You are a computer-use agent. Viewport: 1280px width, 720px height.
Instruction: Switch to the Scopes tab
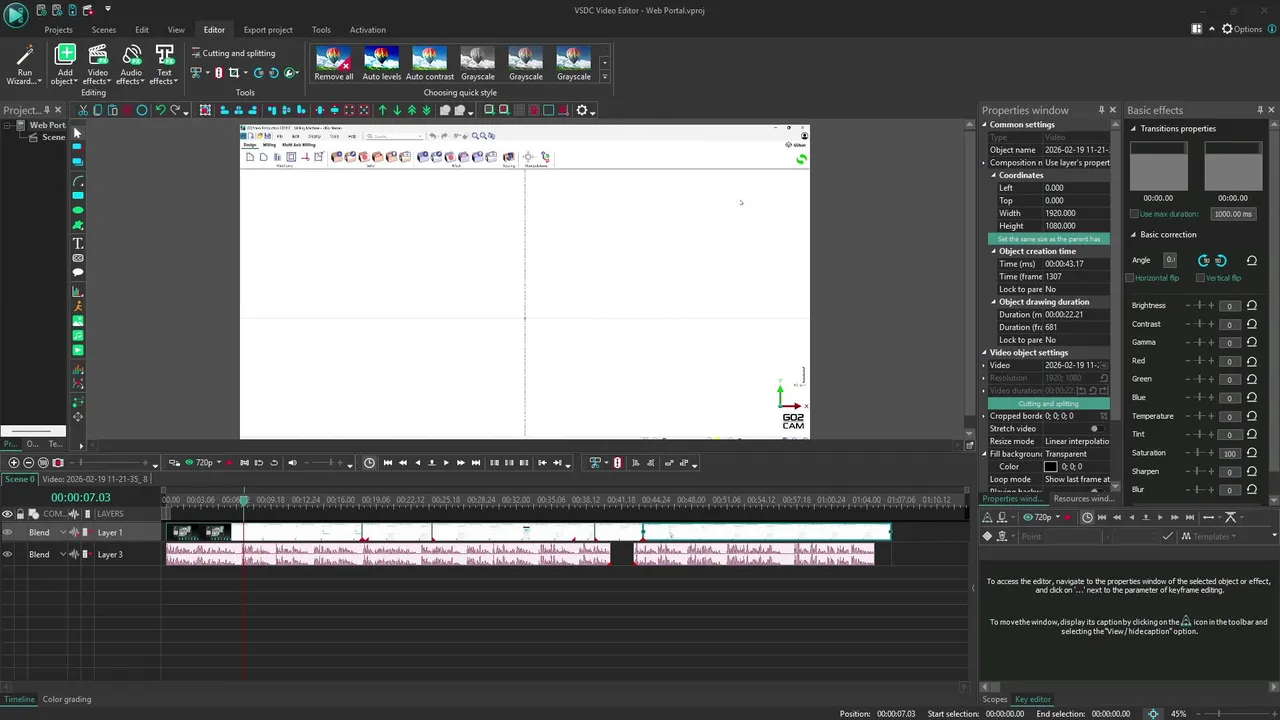[995, 699]
